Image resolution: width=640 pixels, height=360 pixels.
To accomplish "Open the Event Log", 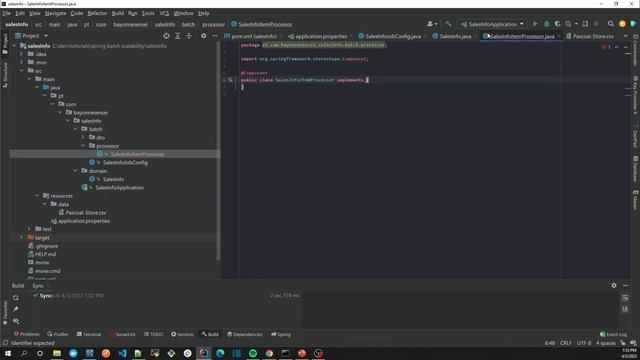I will (x=613, y=334).
